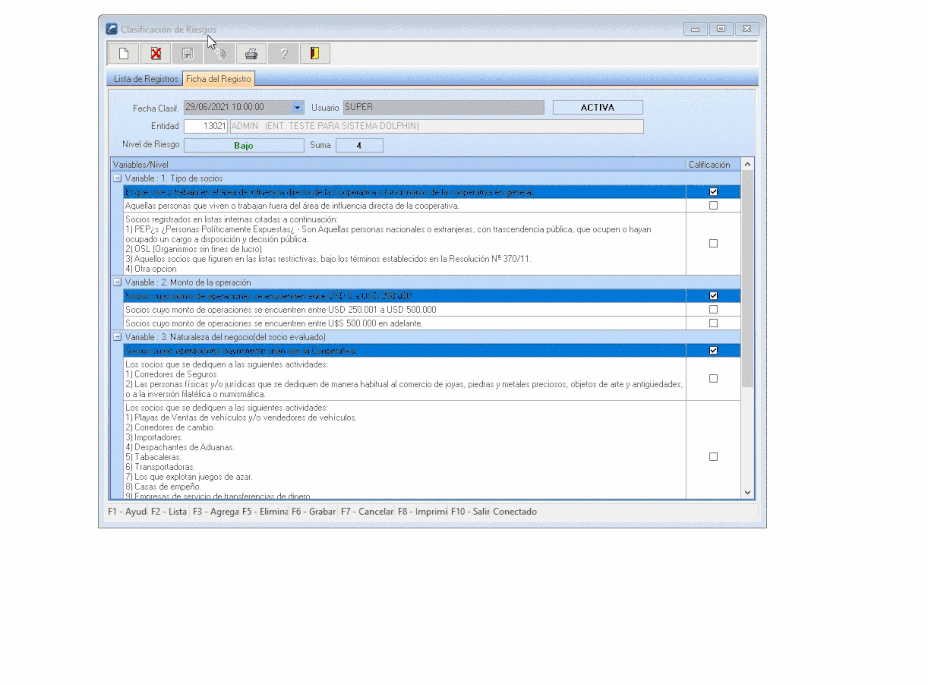
Task: Check 'Socios registrados en listas internas' checkbox
Action: click(x=713, y=243)
